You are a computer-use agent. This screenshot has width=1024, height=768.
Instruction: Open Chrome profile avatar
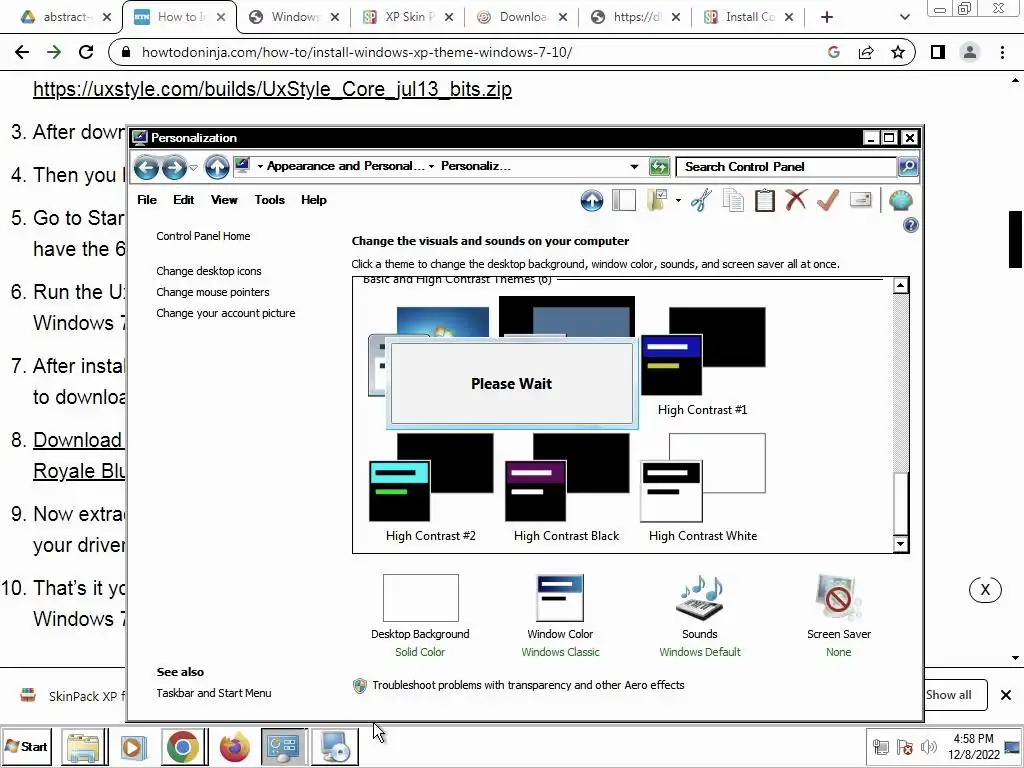tap(970, 52)
